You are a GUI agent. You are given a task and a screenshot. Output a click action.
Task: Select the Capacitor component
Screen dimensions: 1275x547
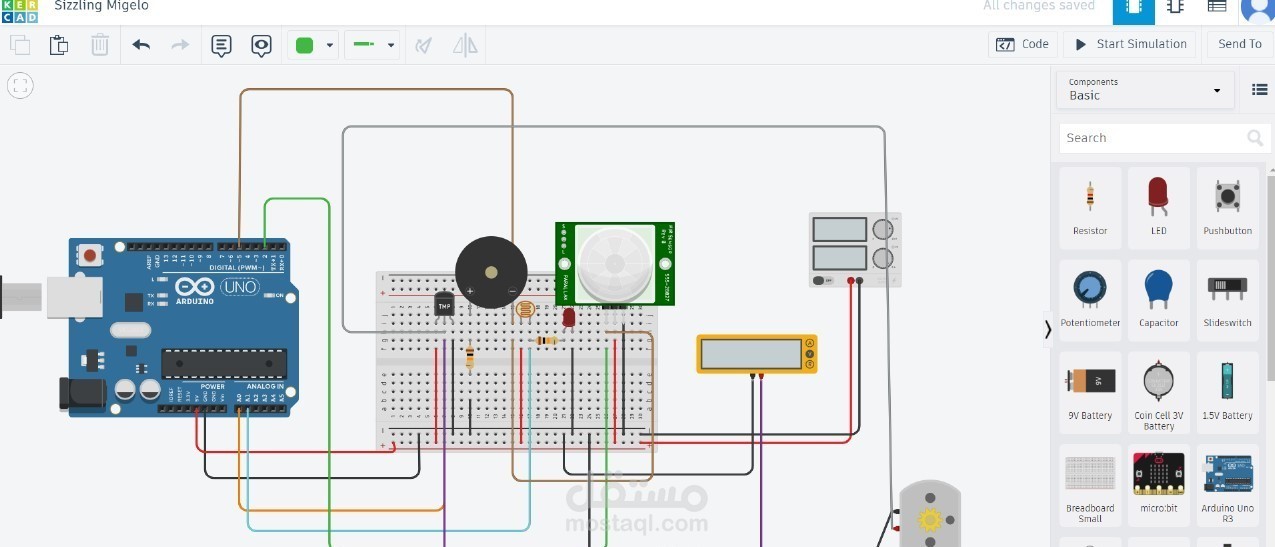coord(1158,300)
